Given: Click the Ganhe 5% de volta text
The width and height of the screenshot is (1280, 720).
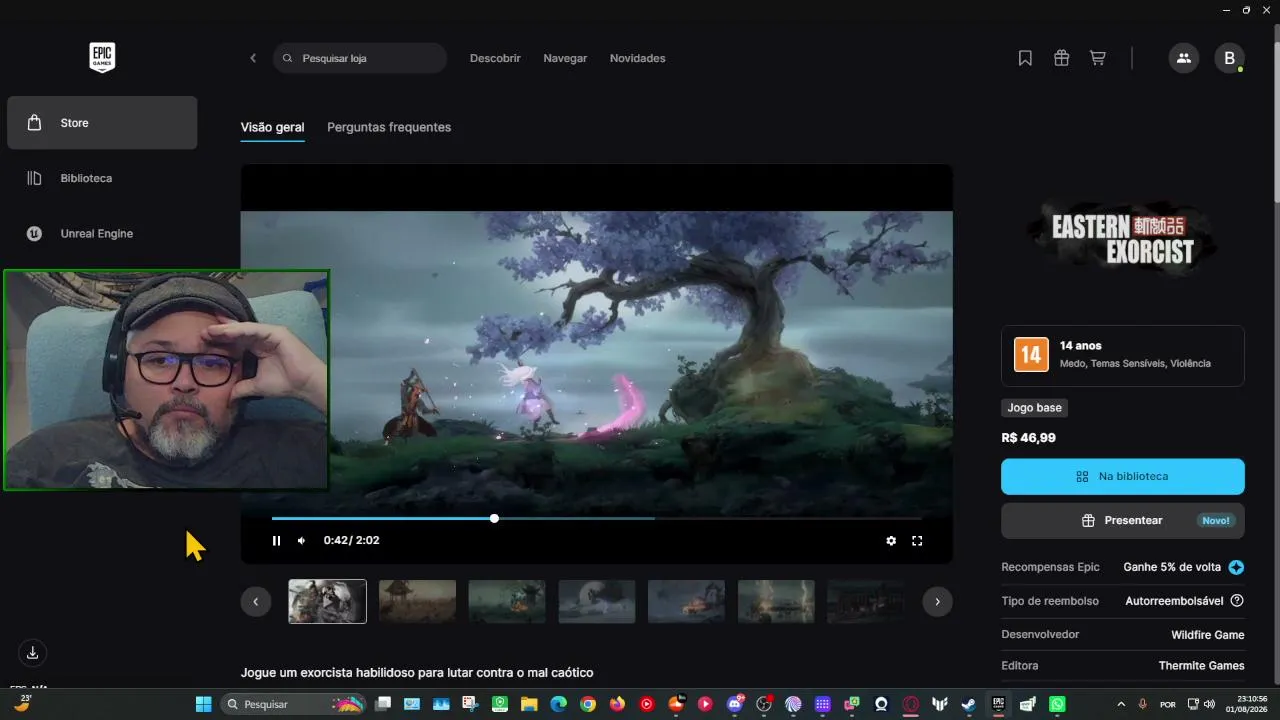Looking at the screenshot, I should point(1172,567).
